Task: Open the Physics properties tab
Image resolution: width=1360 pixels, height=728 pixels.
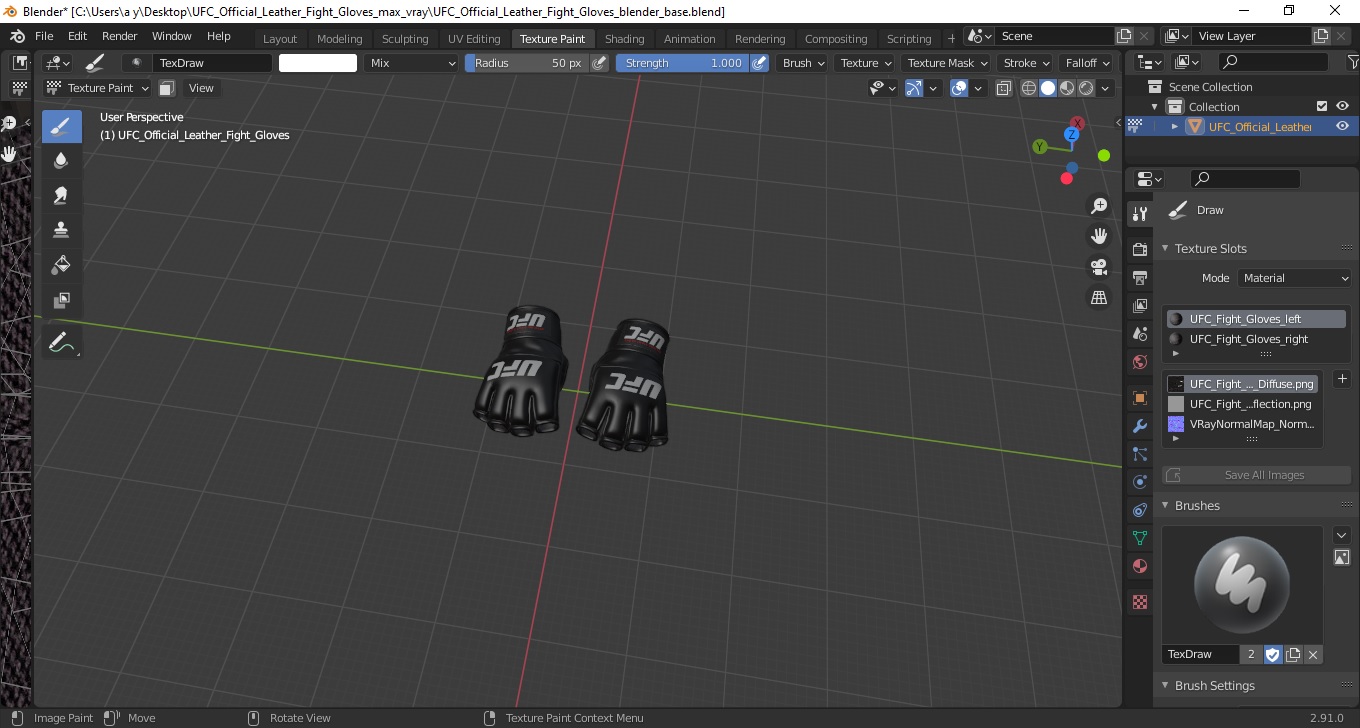Action: (x=1139, y=482)
